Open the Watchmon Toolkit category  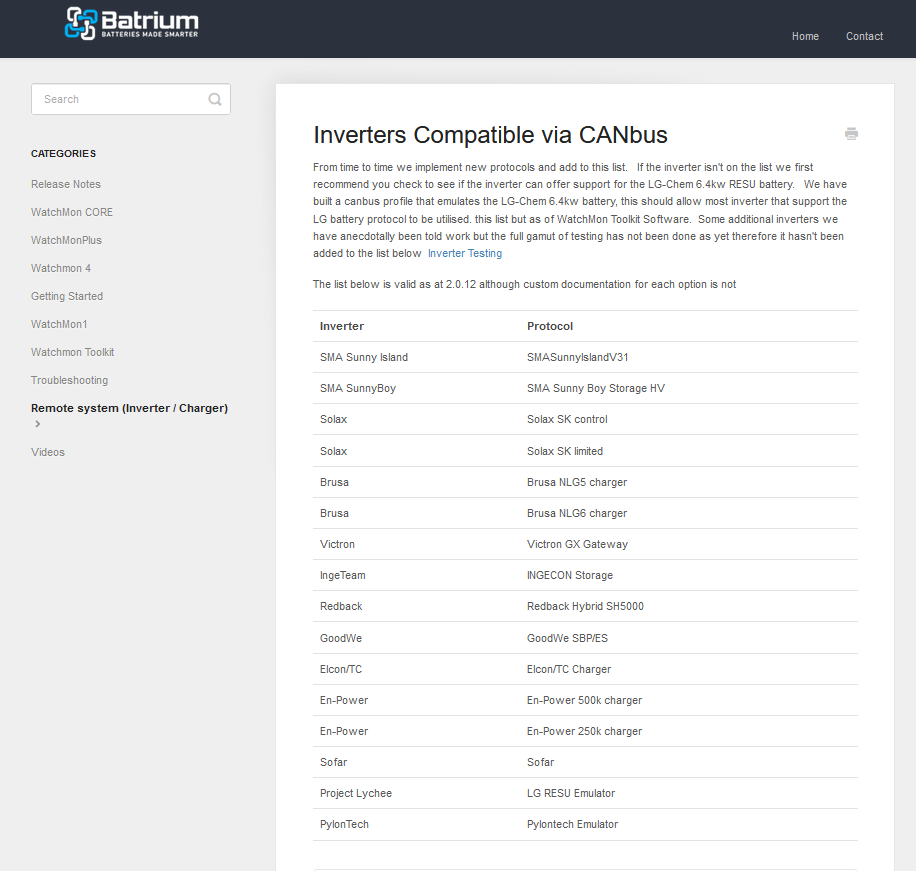coord(72,352)
